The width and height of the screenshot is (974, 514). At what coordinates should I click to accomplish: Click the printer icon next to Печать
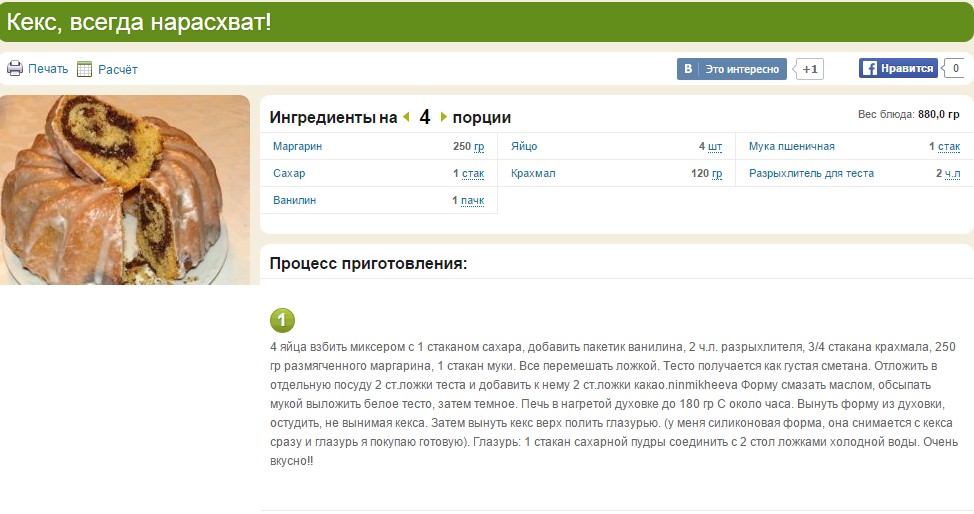tap(15, 69)
